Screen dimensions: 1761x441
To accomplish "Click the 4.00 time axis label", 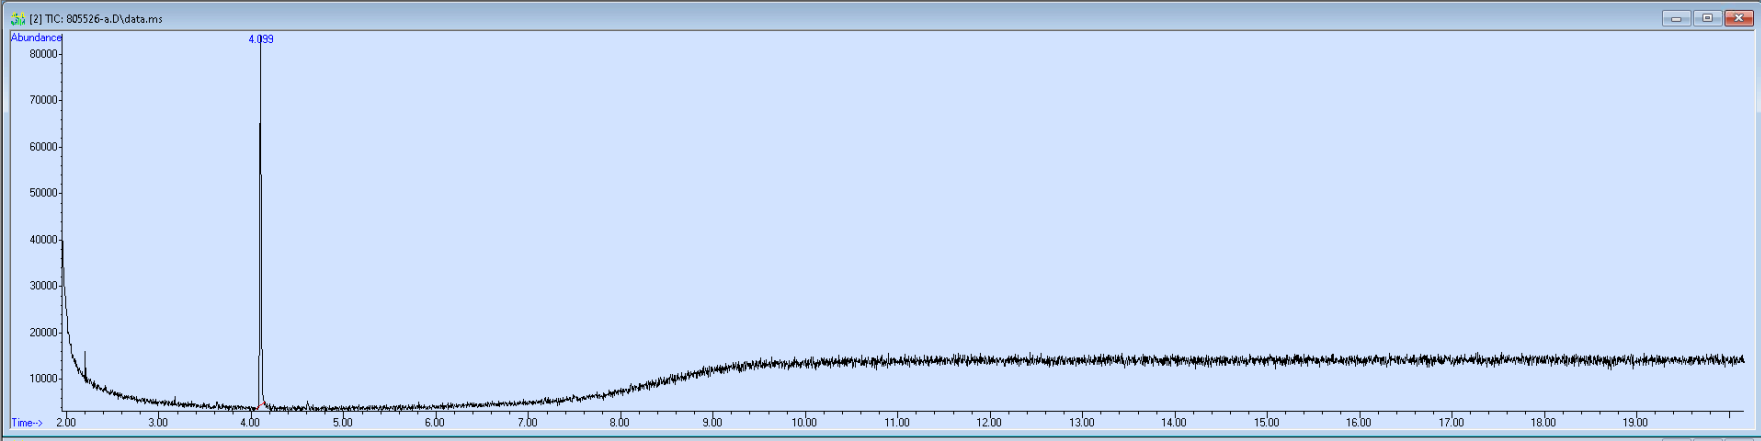I will [x=250, y=423].
